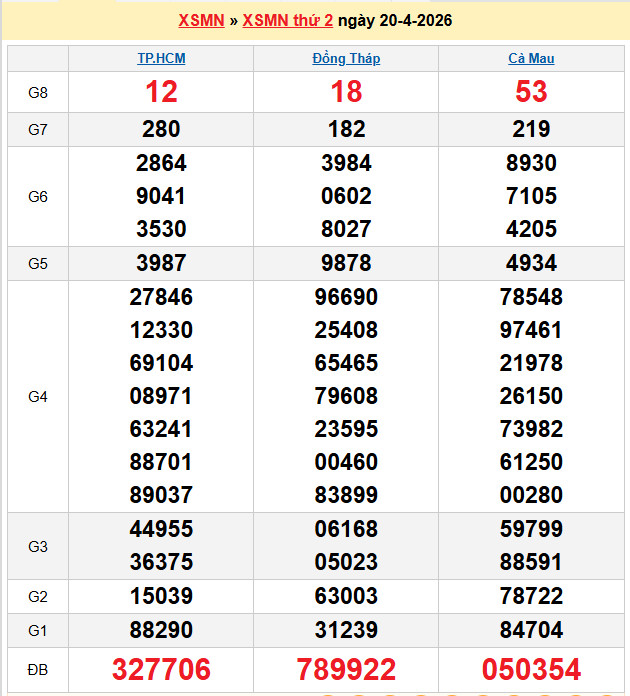Screen dimensions: 630x696
Task: Select G2 result 63003 for Đồng Tháp
Action: pos(346,596)
